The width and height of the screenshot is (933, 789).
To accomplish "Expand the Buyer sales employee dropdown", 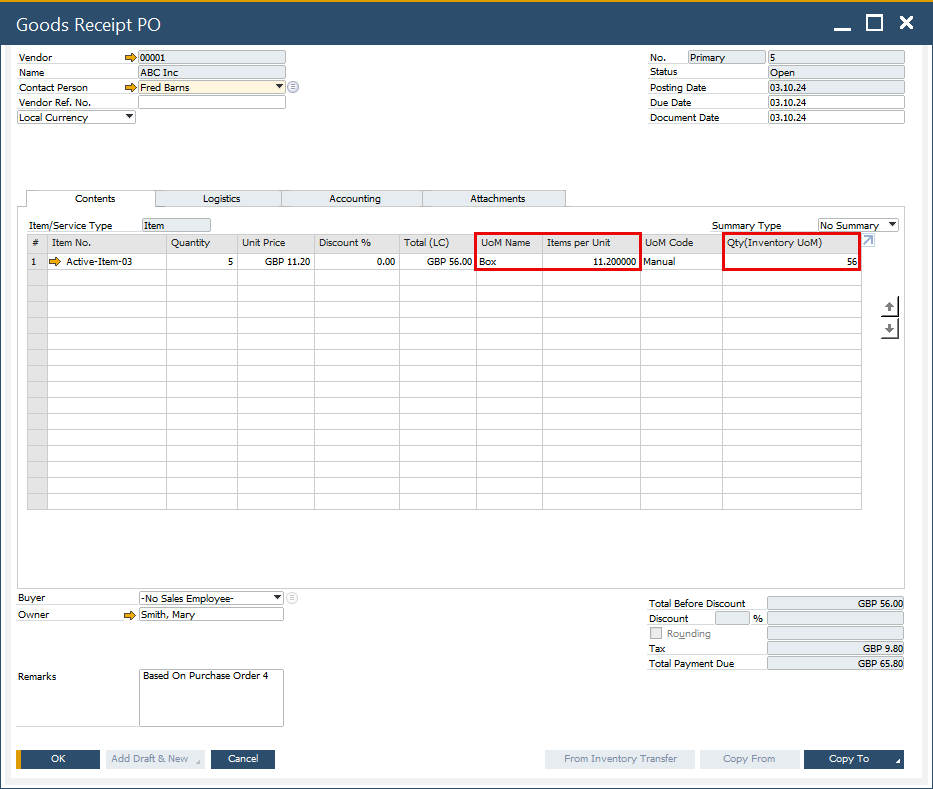I will coord(277,598).
